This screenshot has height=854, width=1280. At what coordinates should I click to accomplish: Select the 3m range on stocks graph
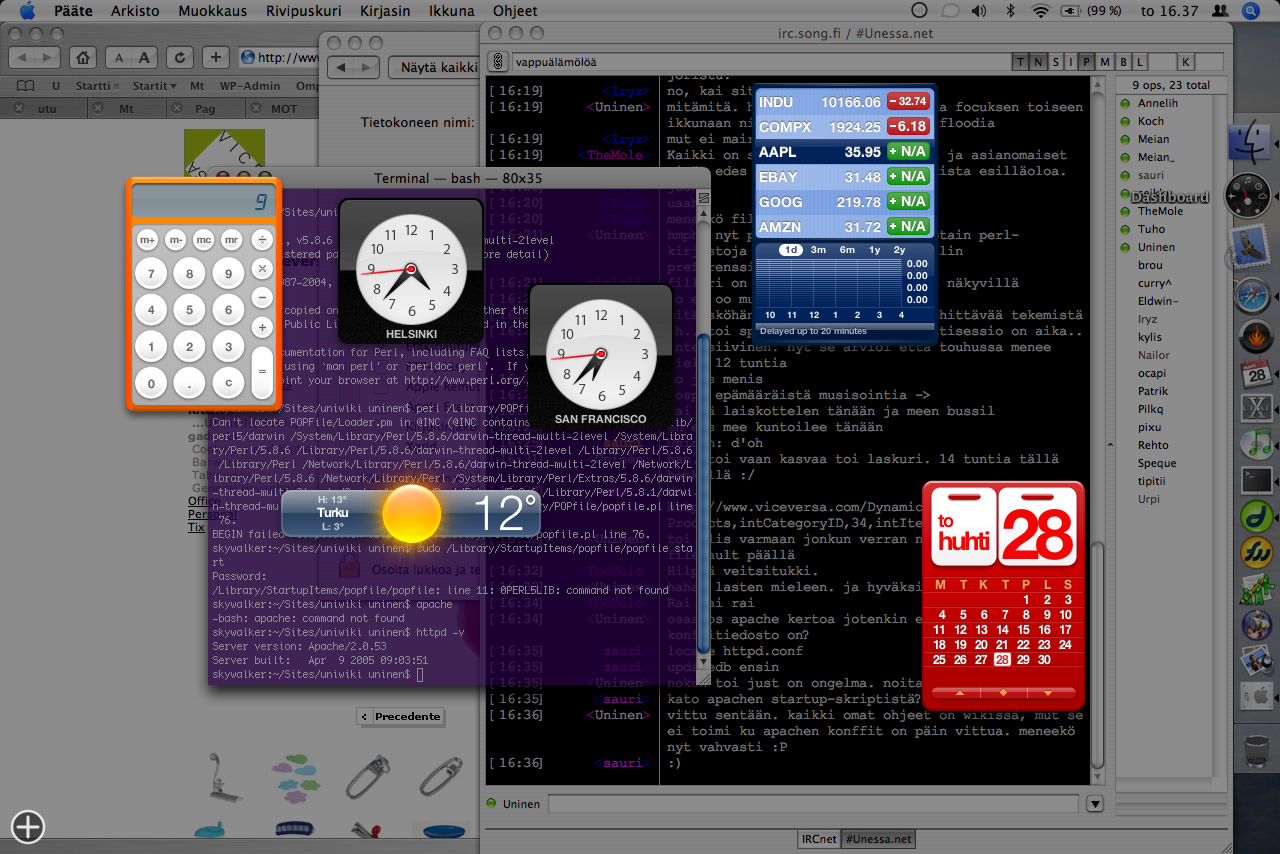[x=818, y=250]
